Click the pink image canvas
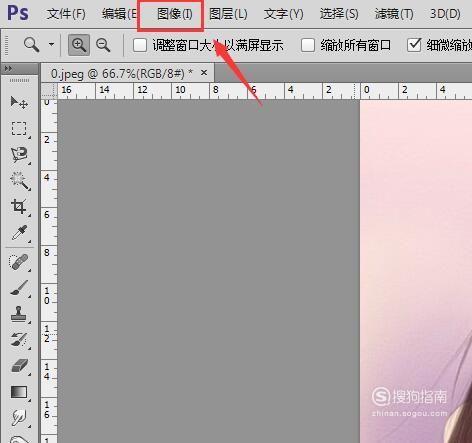Image resolution: width=472 pixels, height=443 pixels. (x=416, y=271)
